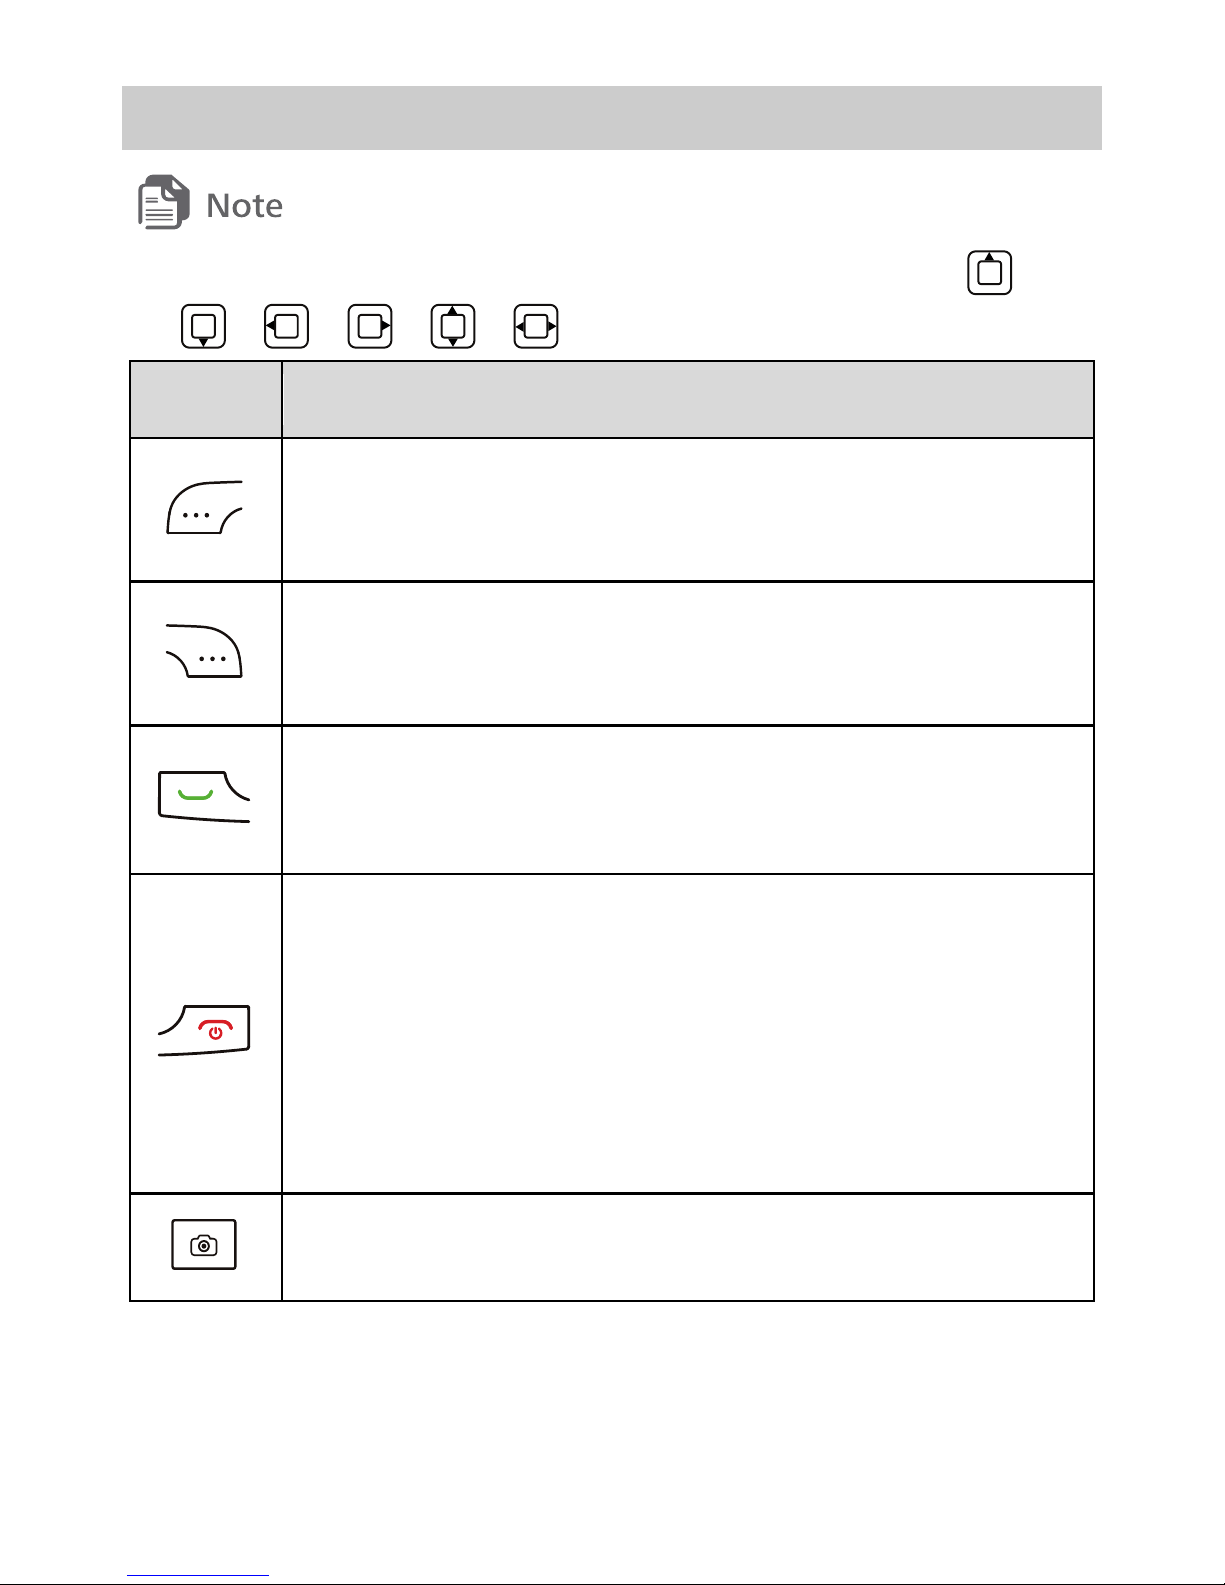This screenshot has height=1585, width=1225.
Task: Click the blank cell beside red end key
Action: [688, 1034]
